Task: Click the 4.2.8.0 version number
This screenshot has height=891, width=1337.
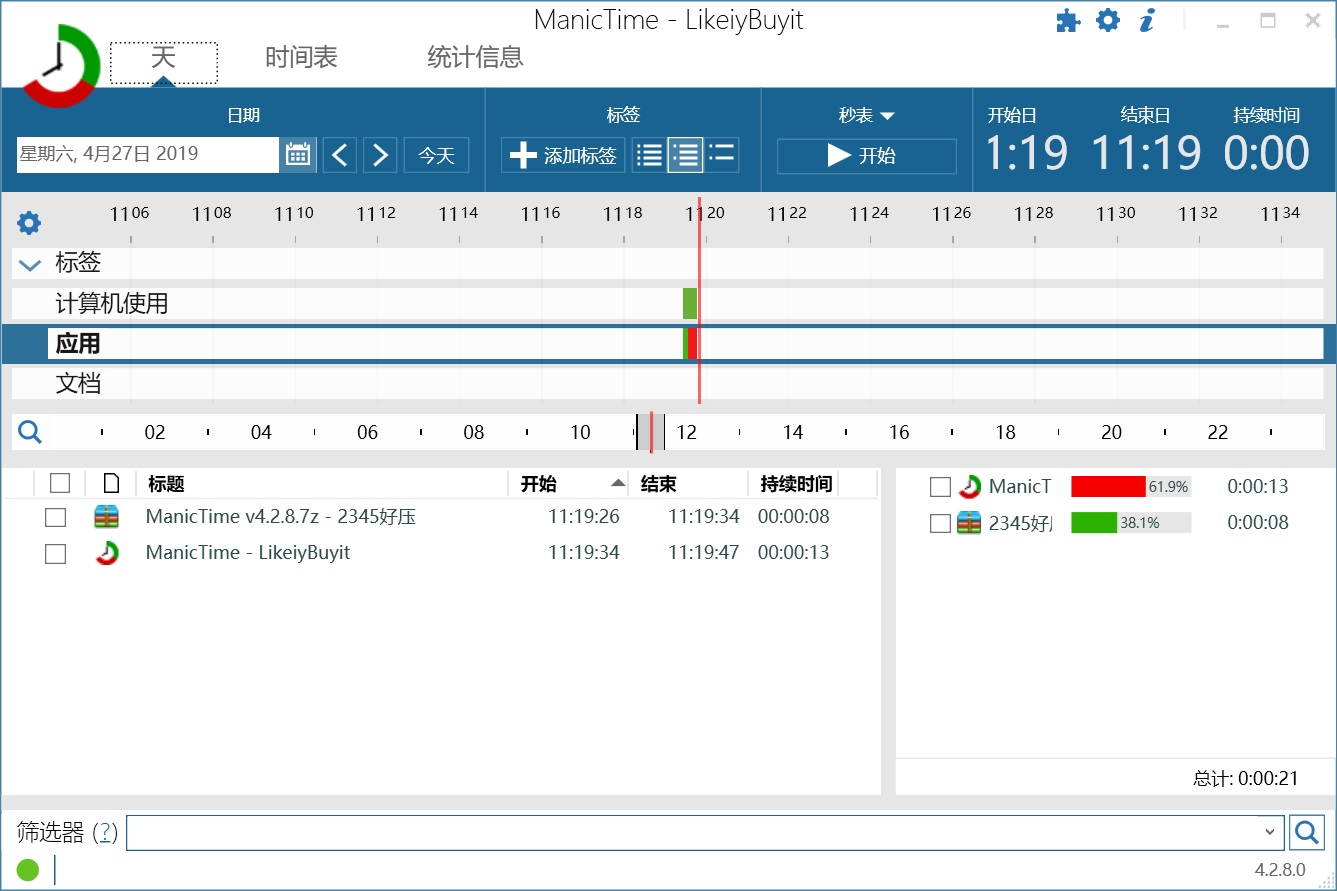Action: pos(1280,870)
